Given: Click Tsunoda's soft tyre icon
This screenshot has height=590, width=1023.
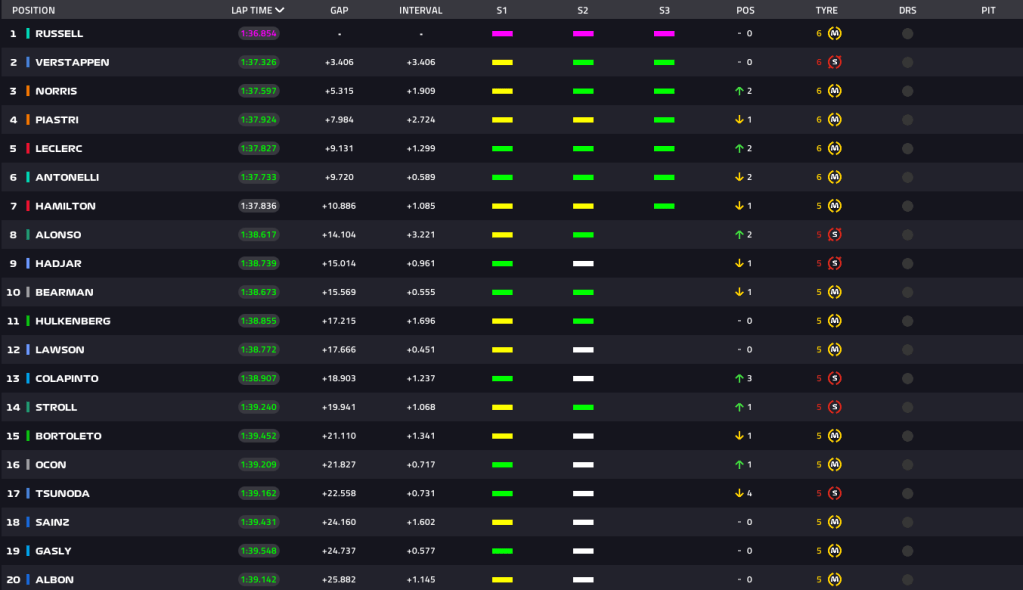Looking at the screenshot, I should click(x=834, y=493).
